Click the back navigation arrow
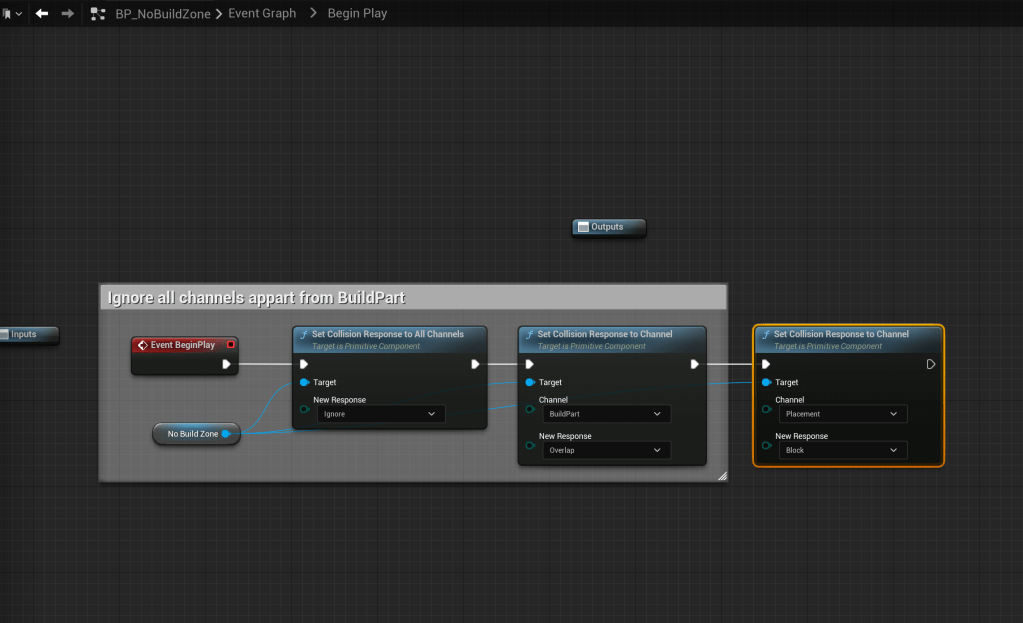The width and height of the screenshot is (1023, 623). click(42, 14)
